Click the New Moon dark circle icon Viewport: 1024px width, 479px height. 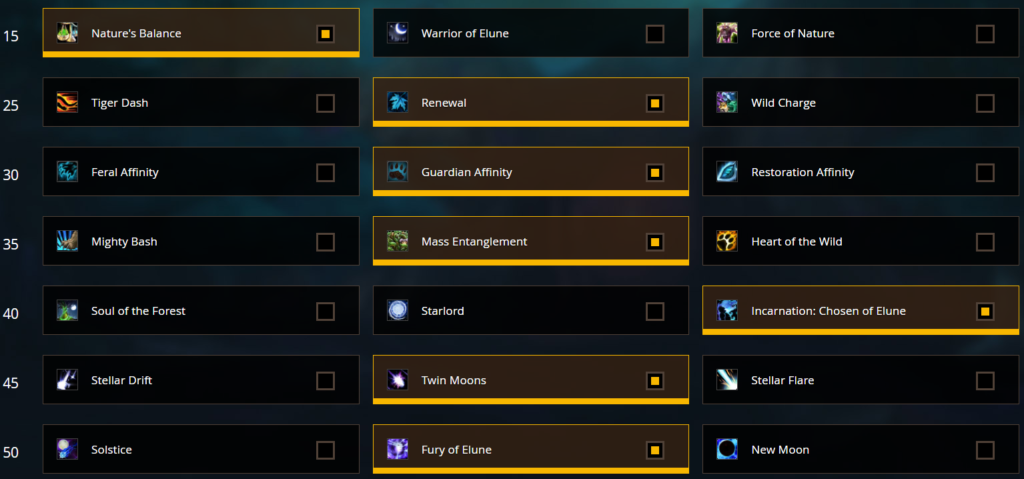coord(727,450)
